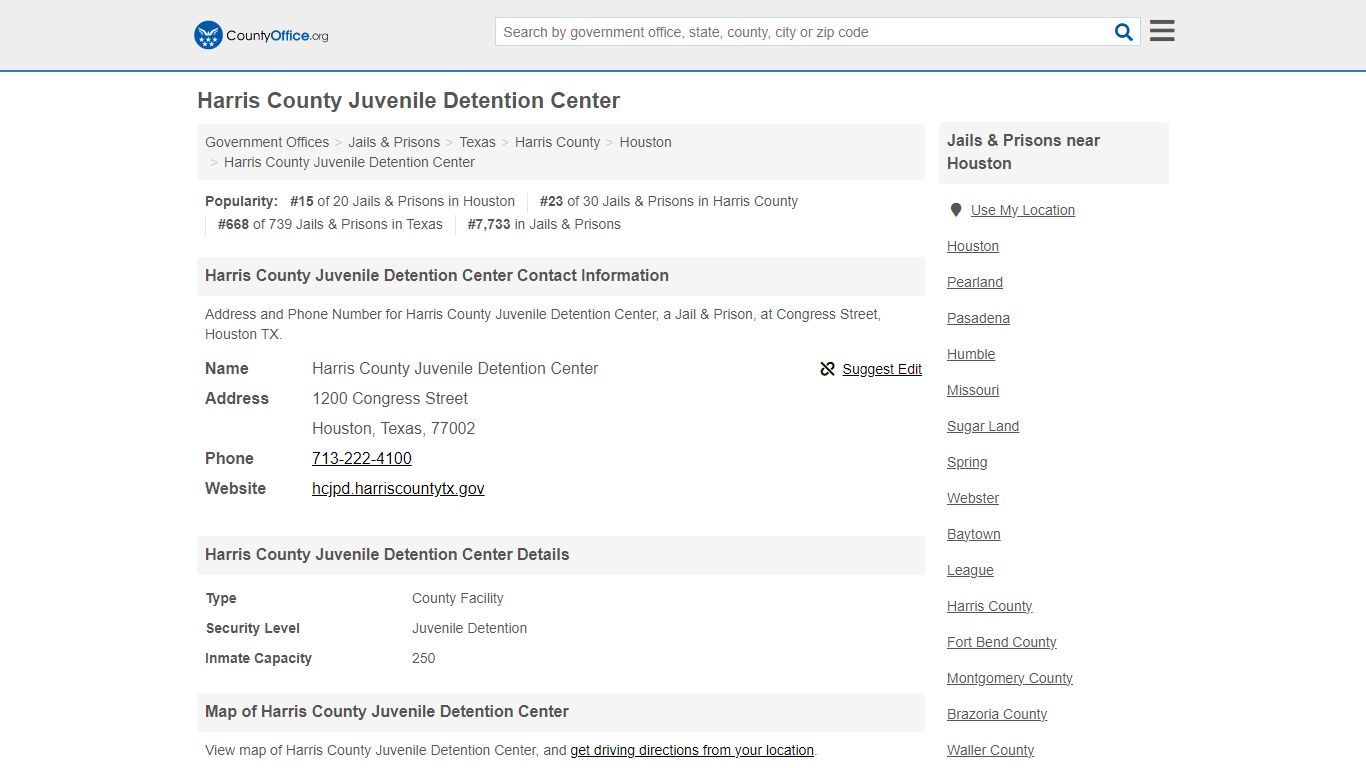The image size is (1366, 768).
Task: Click Use My Location link
Action: click(1023, 210)
